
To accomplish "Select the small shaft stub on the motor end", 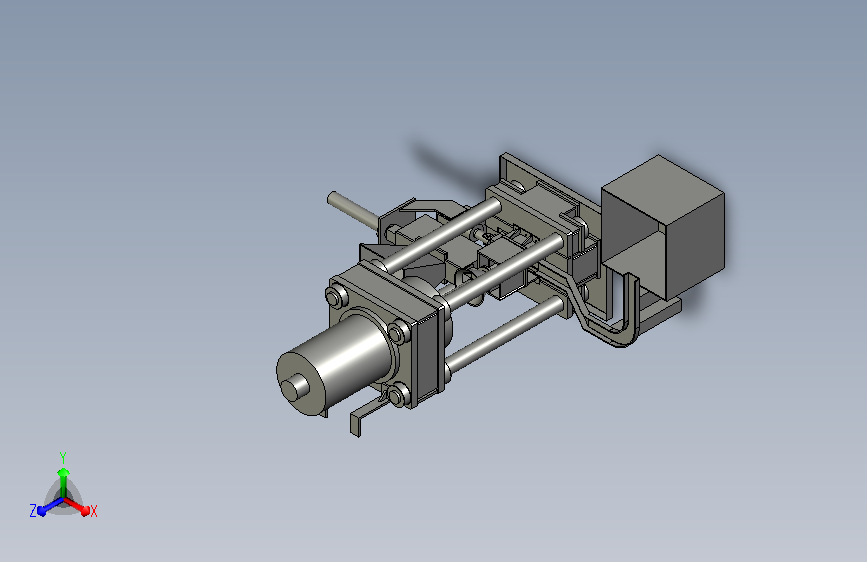I will pyautogui.click(x=295, y=386).
